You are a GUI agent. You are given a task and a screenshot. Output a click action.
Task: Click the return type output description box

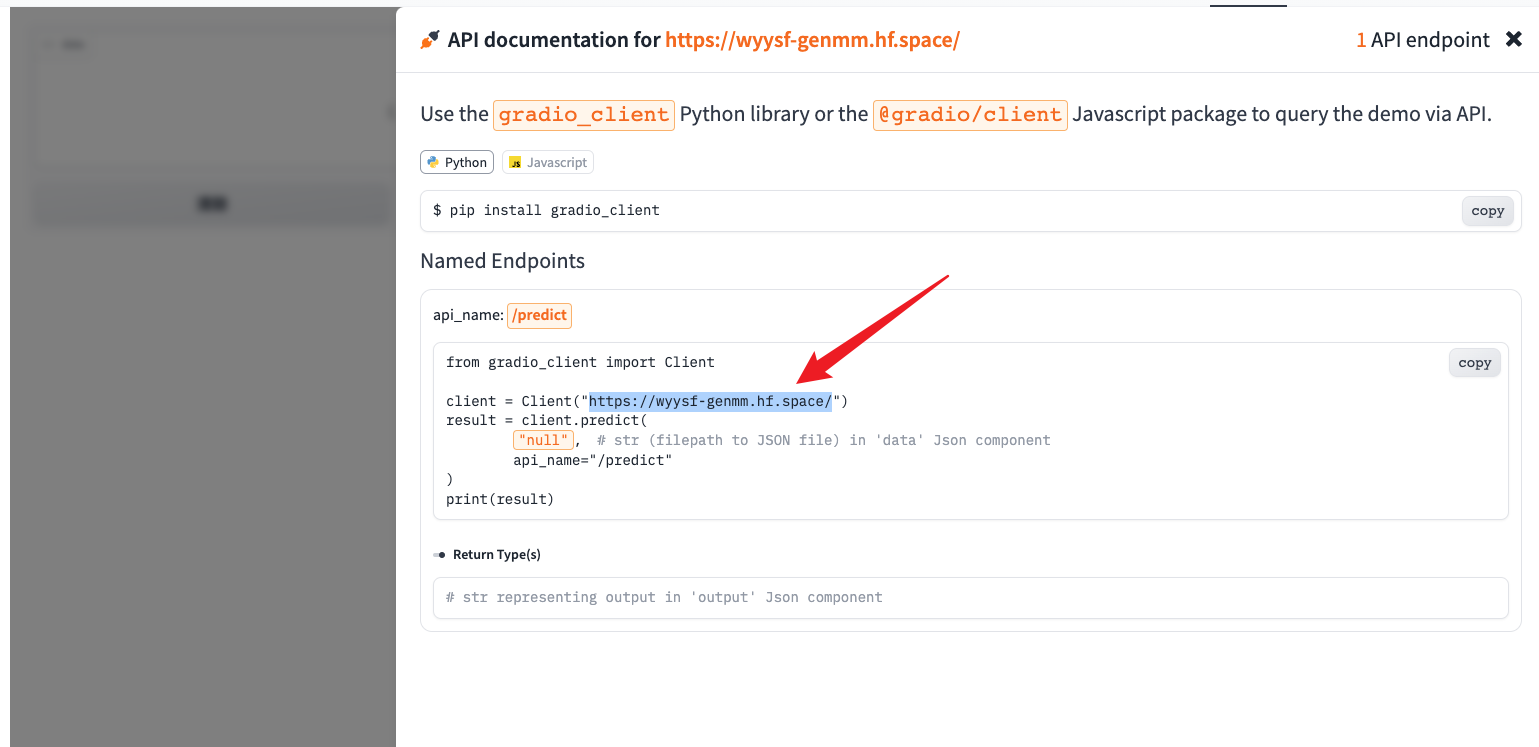click(x=969, y=598)
